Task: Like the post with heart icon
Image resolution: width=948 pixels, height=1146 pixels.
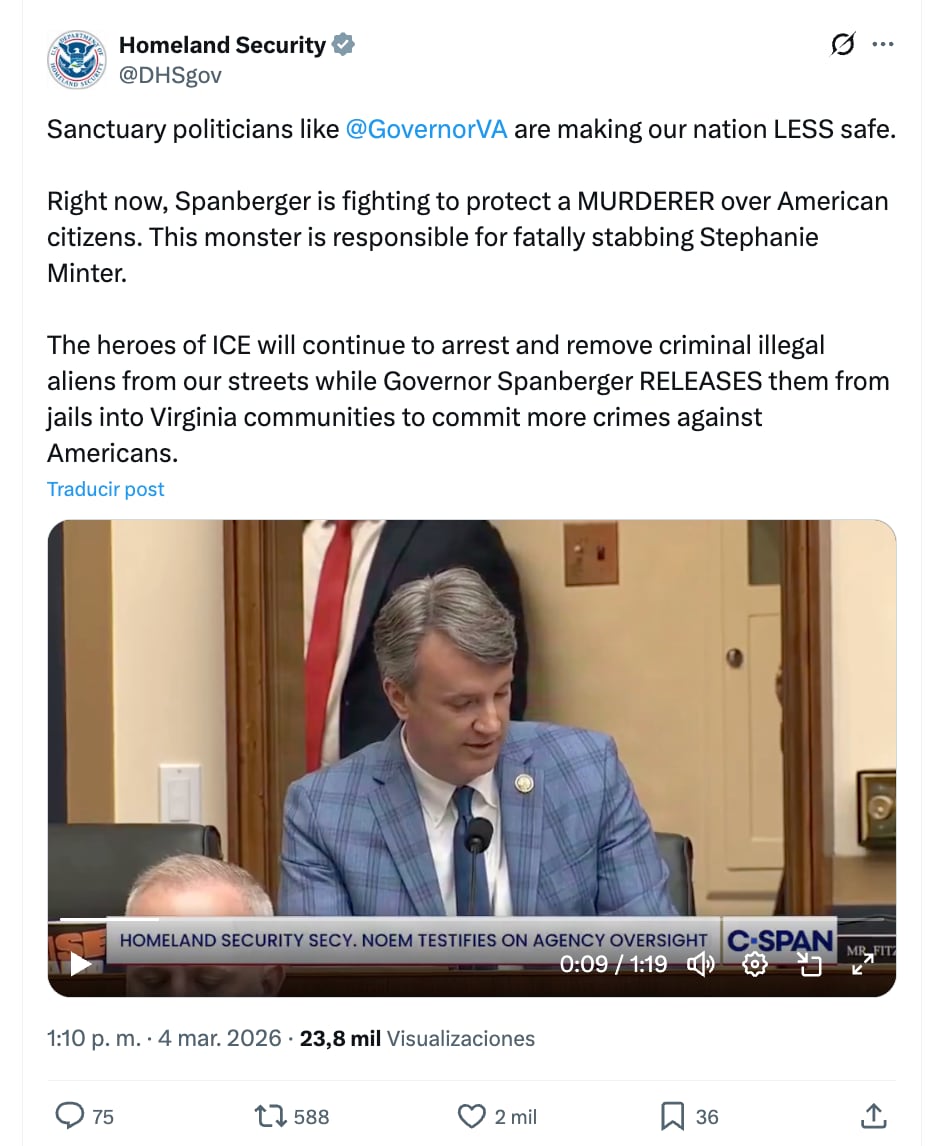Action: tap(471, 1116)
